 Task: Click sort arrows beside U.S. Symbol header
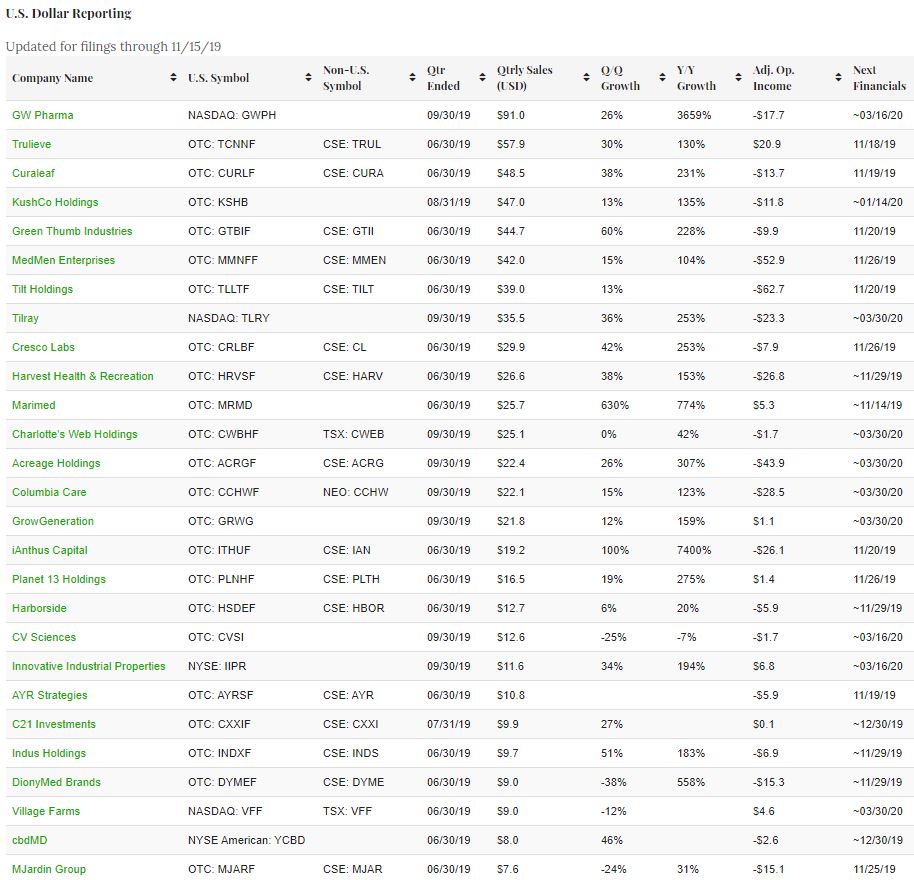[x=307, y=78]
